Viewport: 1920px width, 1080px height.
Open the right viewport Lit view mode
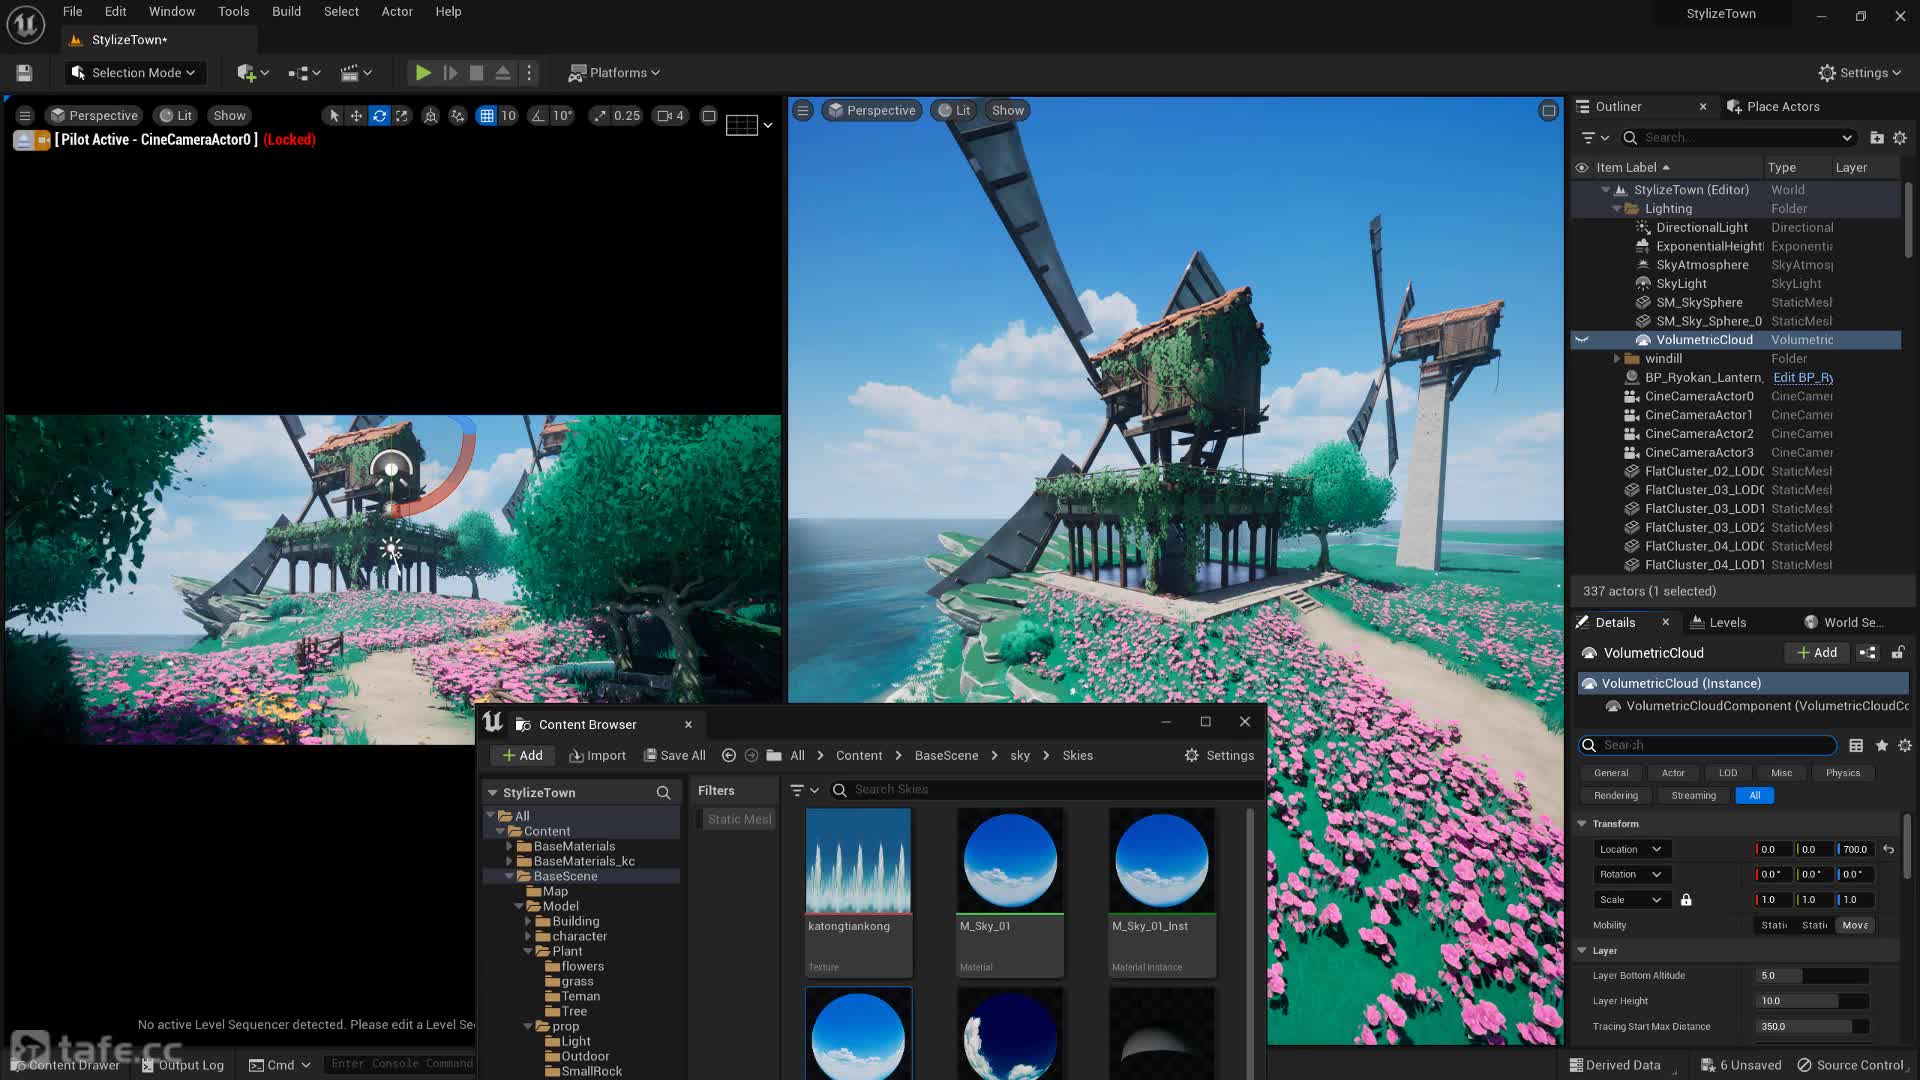[x=954, y=111]
